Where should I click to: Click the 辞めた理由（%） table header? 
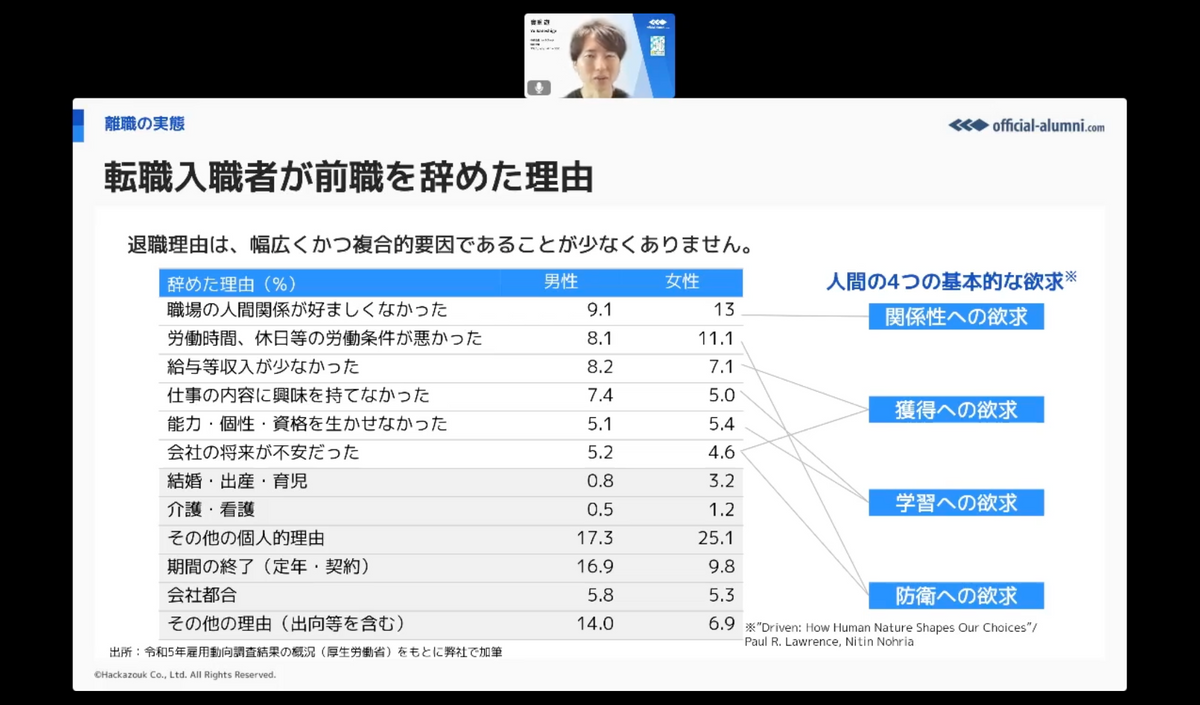pyautogui.click(x=232, y=284)
